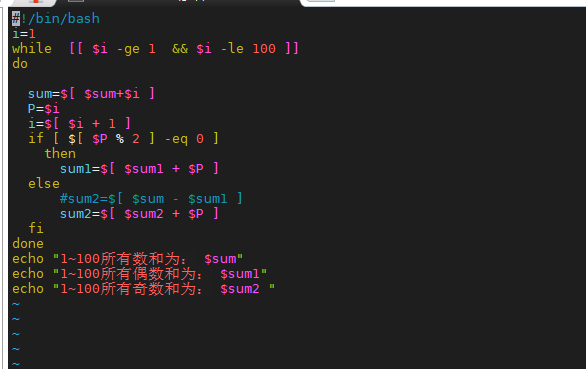Click the 'done' keyword
Screen dimensions: 586x369
click(x=28, y=243)
